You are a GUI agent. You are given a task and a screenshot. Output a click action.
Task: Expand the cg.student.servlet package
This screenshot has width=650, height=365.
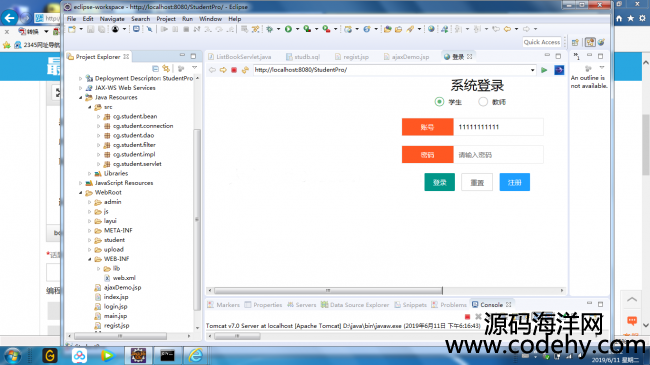pos(99,164)
